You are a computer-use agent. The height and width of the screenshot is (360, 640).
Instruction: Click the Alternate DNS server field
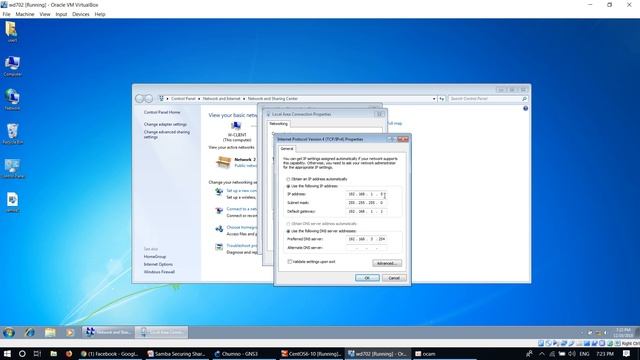366,248
